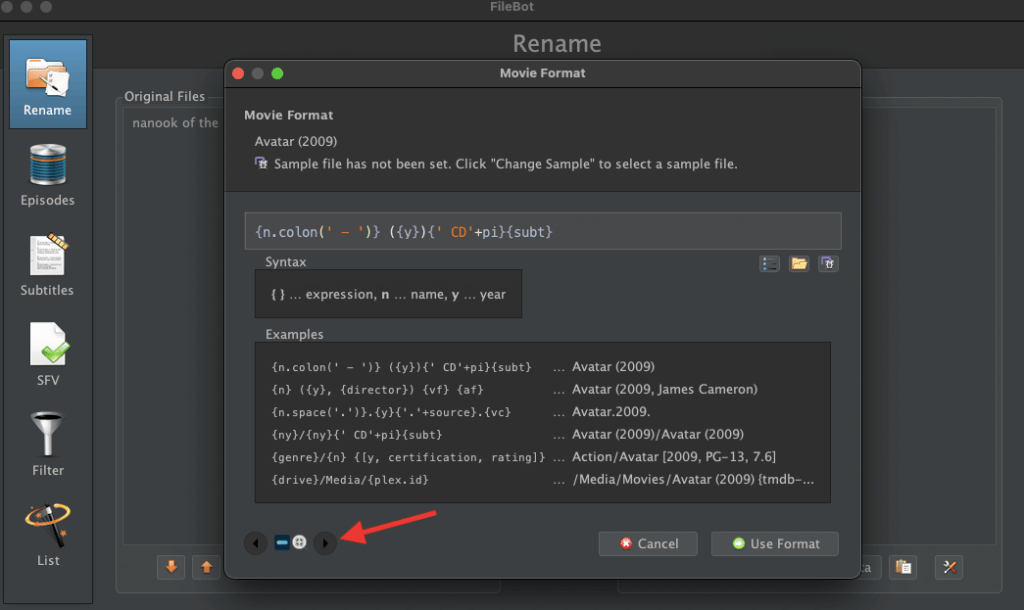The height and width of the screenshot is (610, 1024).
Task: Select the {drive}/Media/{plex.id} example
Action: (350, 480)
